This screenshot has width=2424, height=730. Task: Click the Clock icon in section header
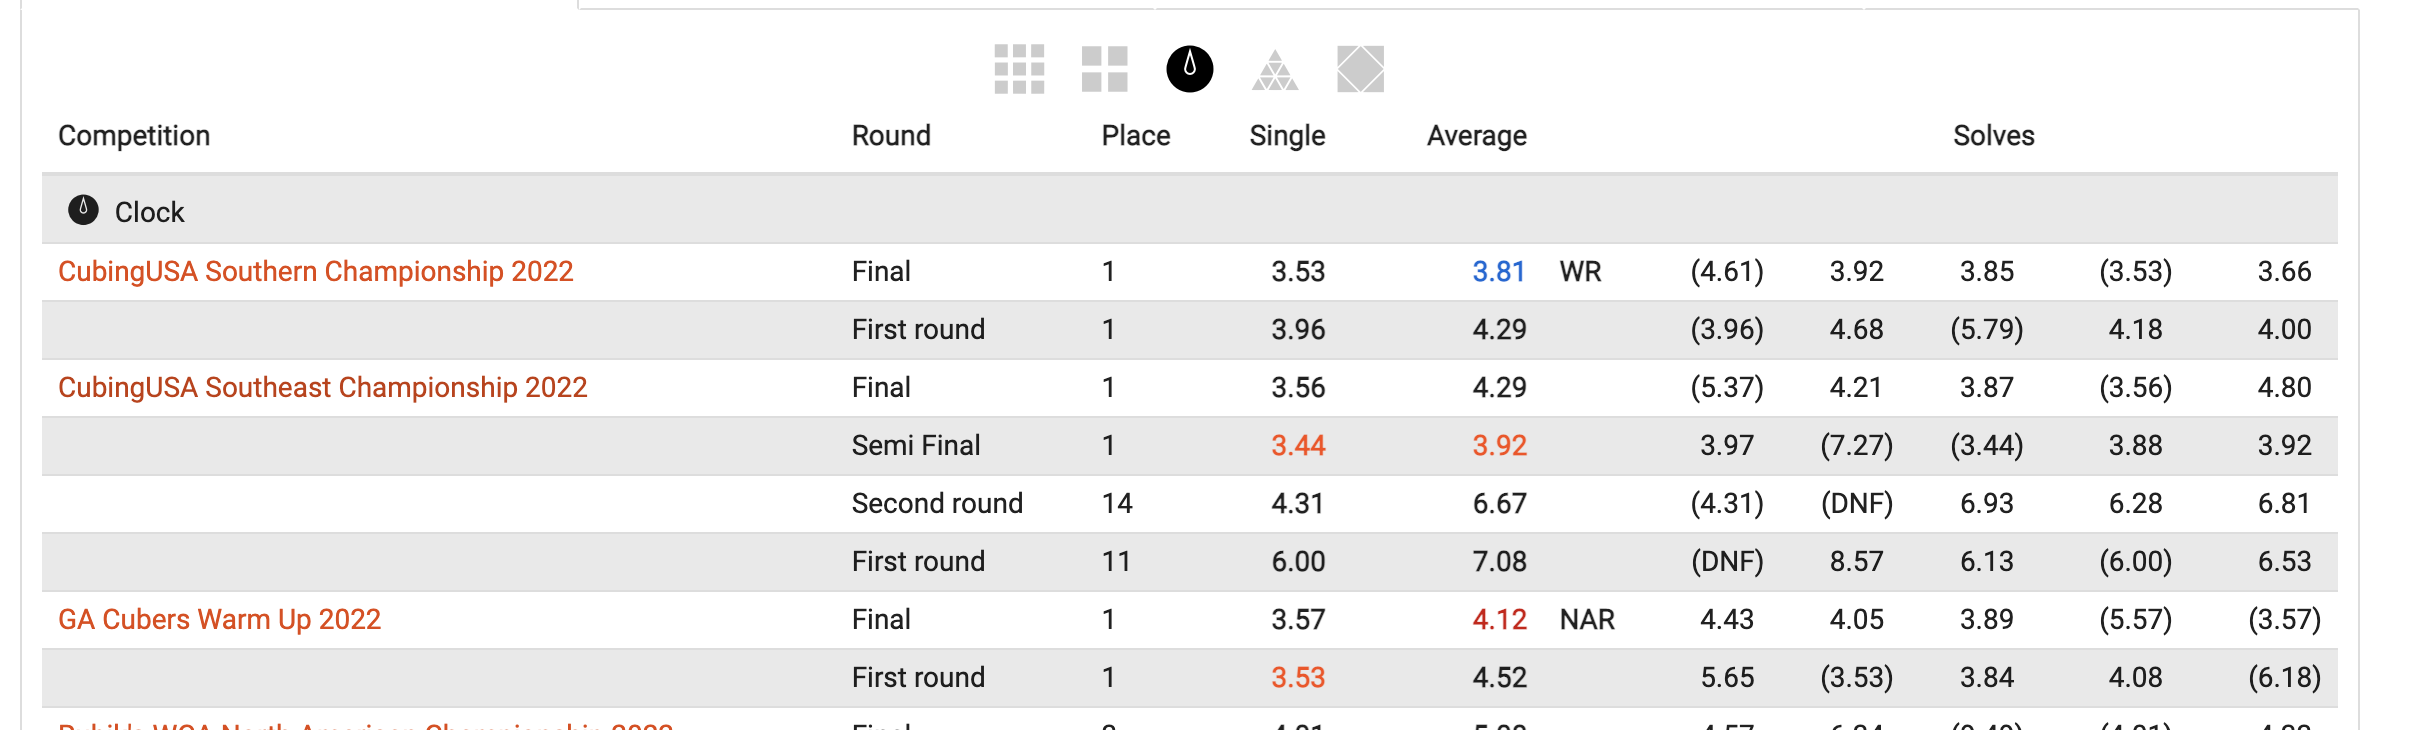click(x=83, y=210)
